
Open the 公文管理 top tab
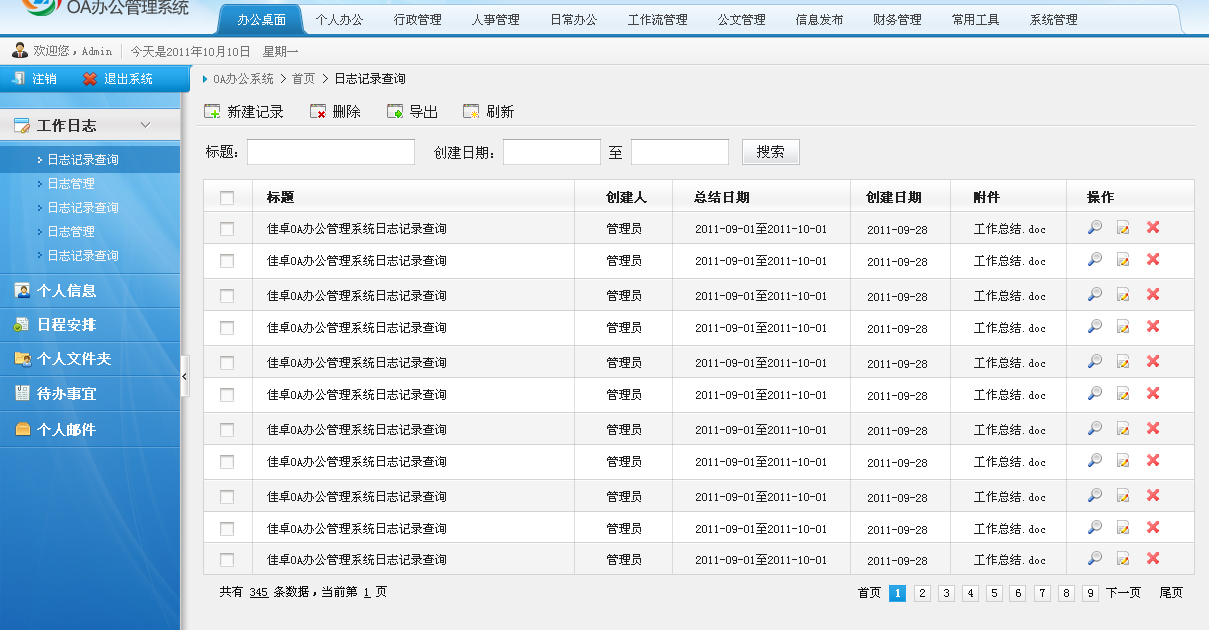coord(742,19)
